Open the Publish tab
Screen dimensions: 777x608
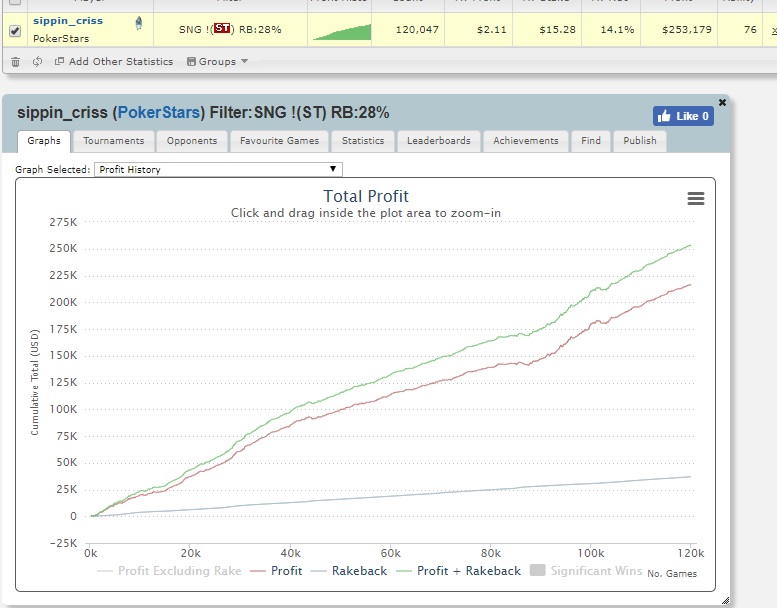coord(640,141)
